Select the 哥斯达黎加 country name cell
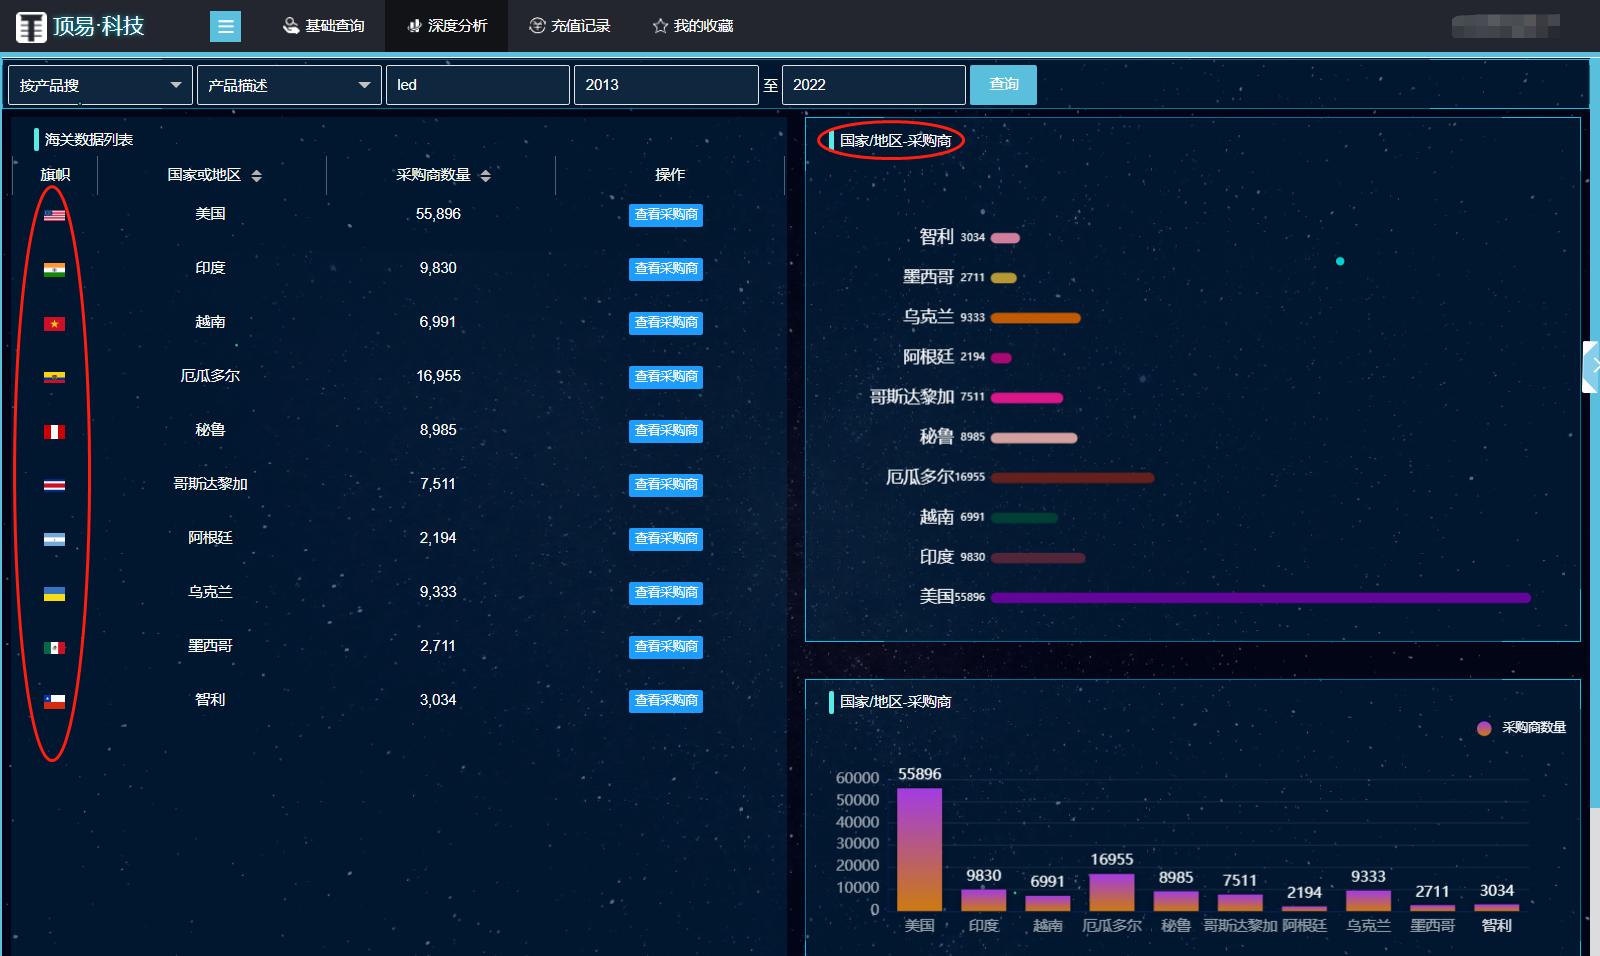The image size is (1600, 956). [210, 484]
